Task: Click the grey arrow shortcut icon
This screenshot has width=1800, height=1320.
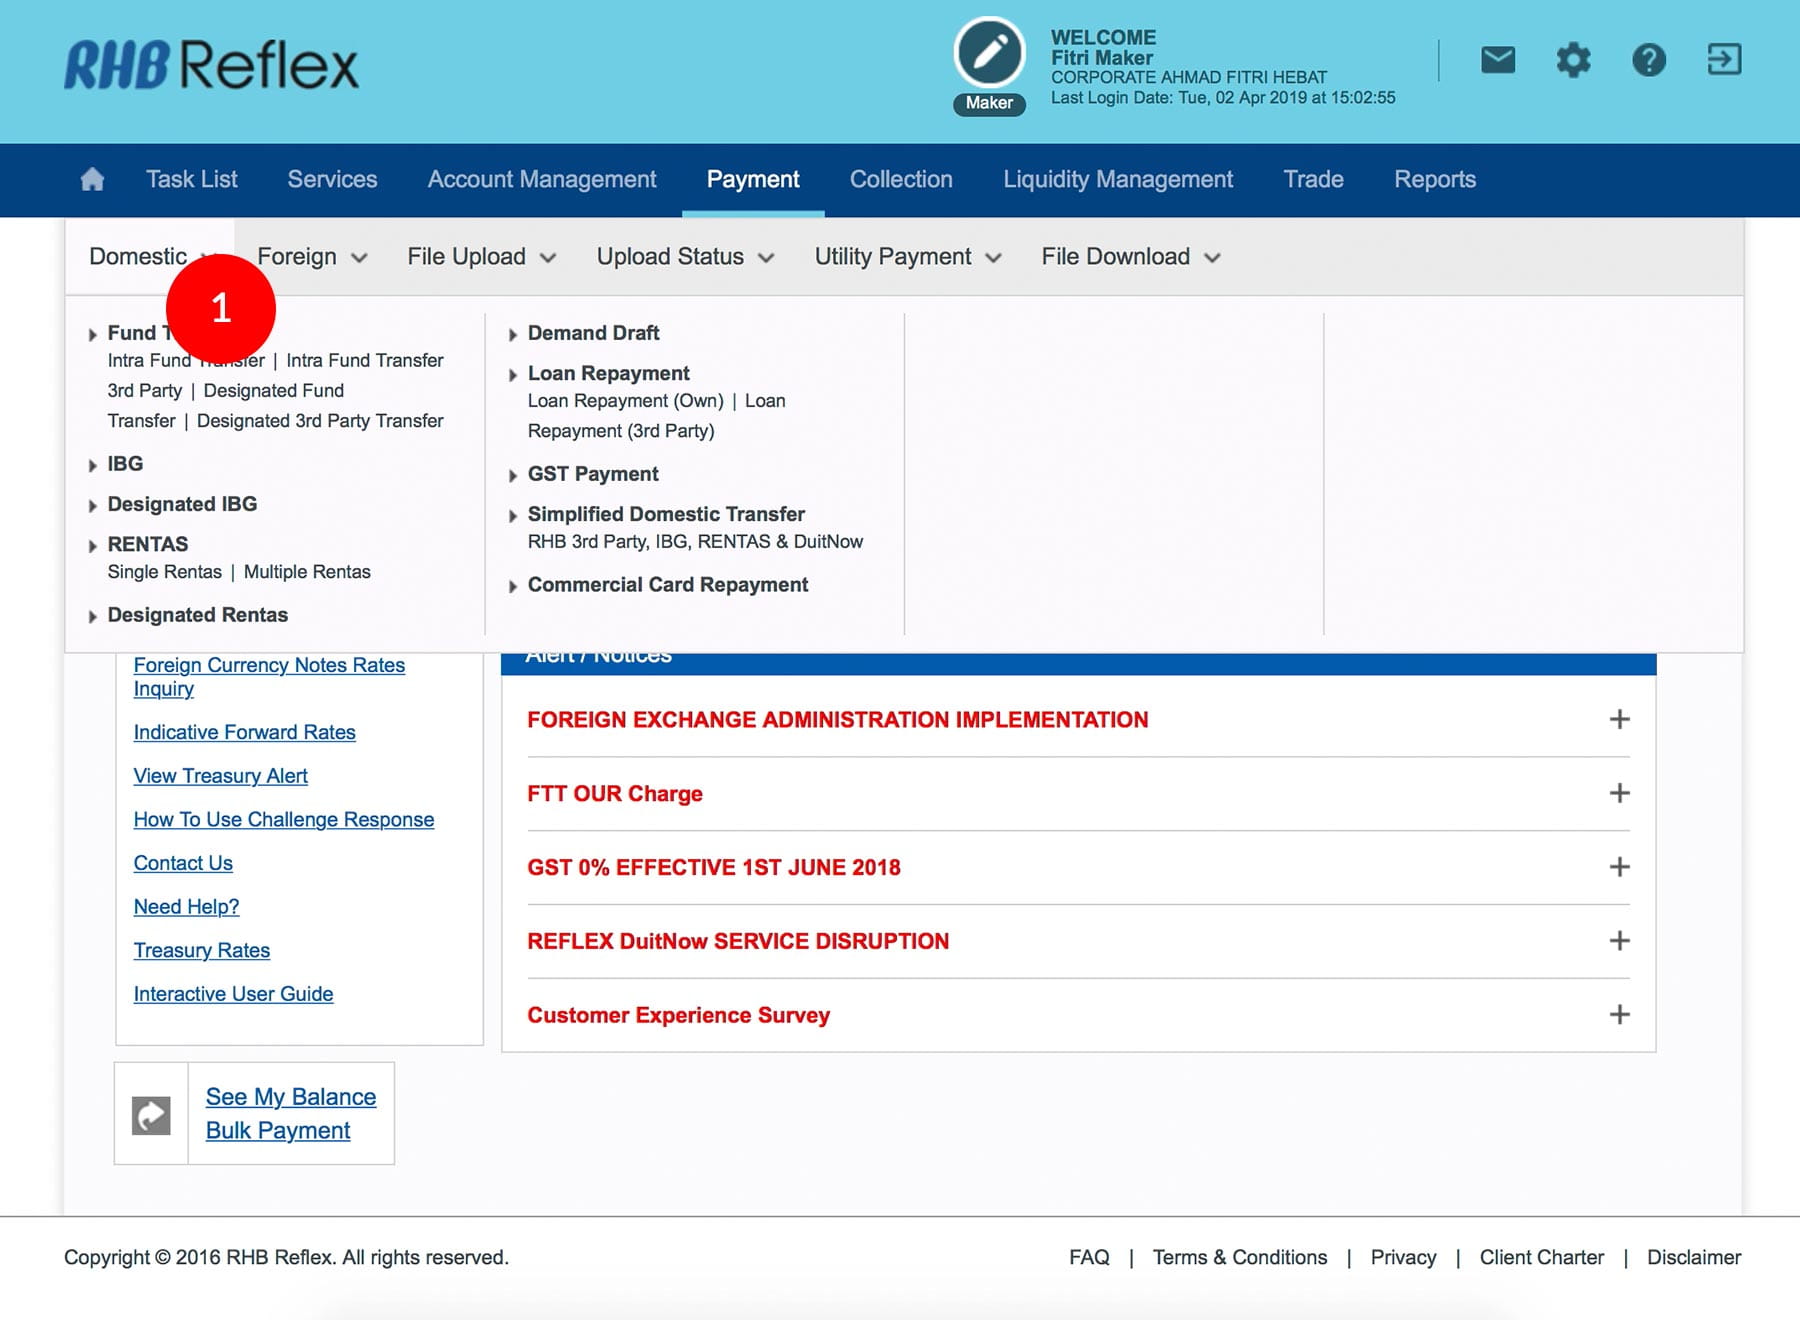Action: [x=151, y=1115]
